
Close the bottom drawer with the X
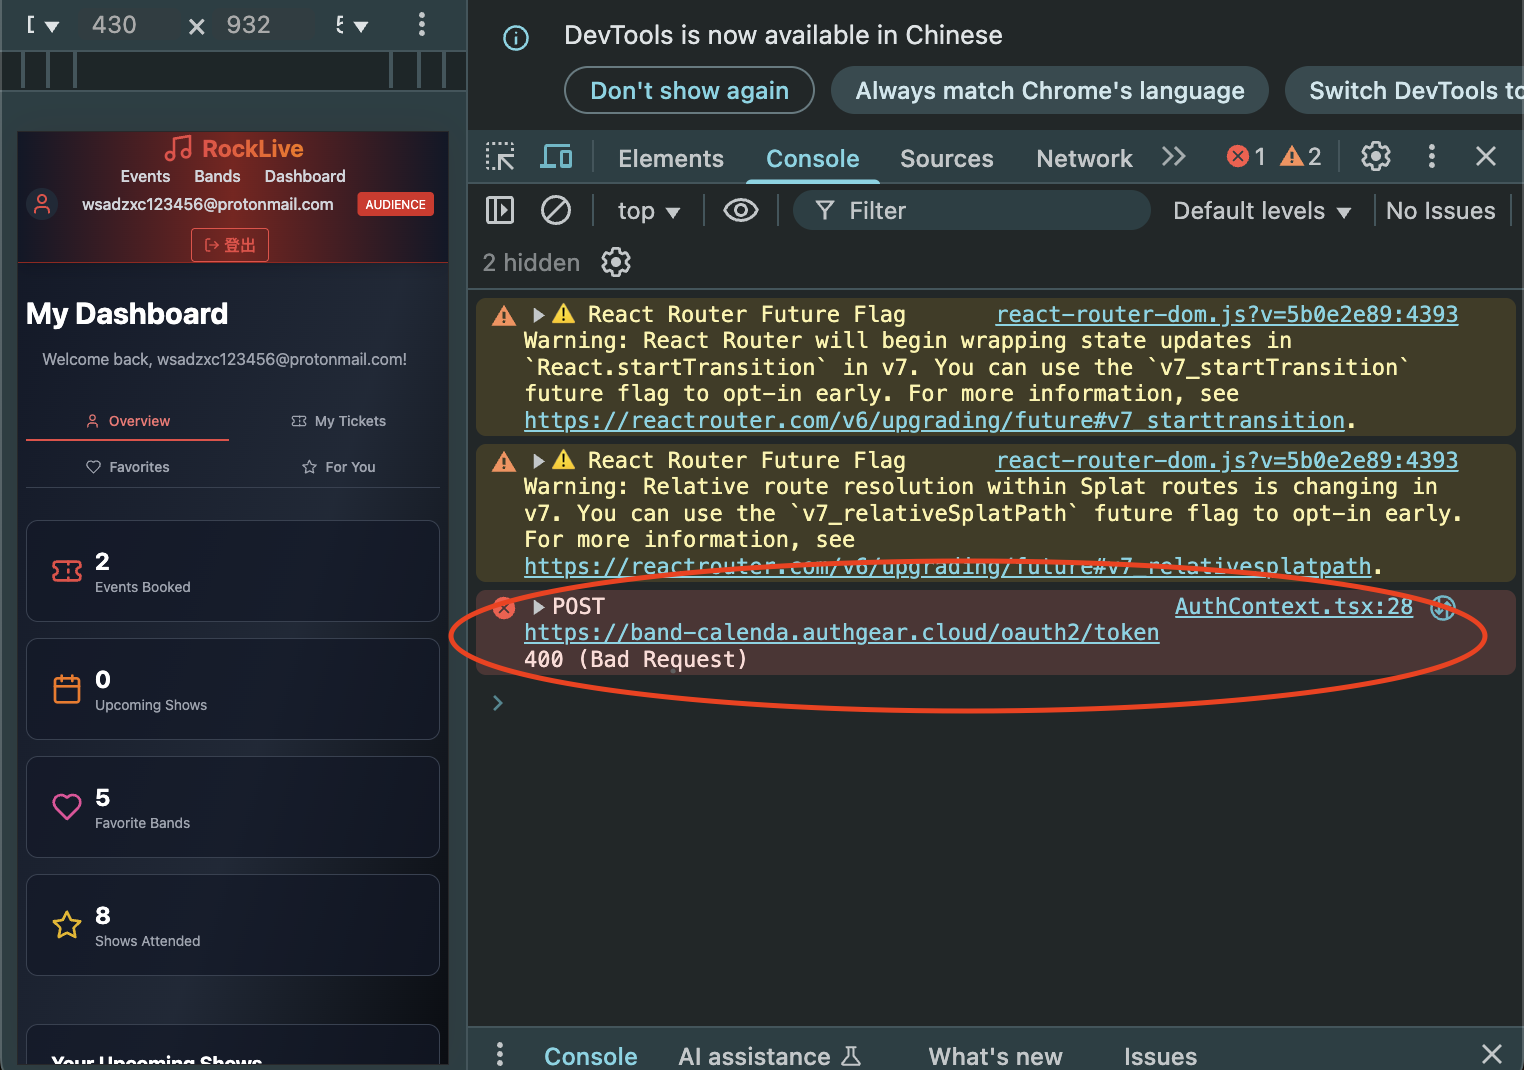click(x=1492, y=1054)
